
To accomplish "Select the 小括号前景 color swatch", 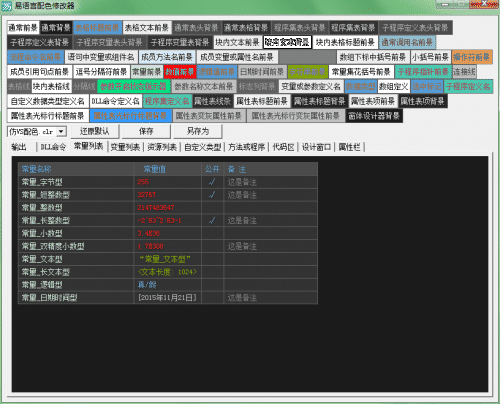I will click(x=430, y=57).
